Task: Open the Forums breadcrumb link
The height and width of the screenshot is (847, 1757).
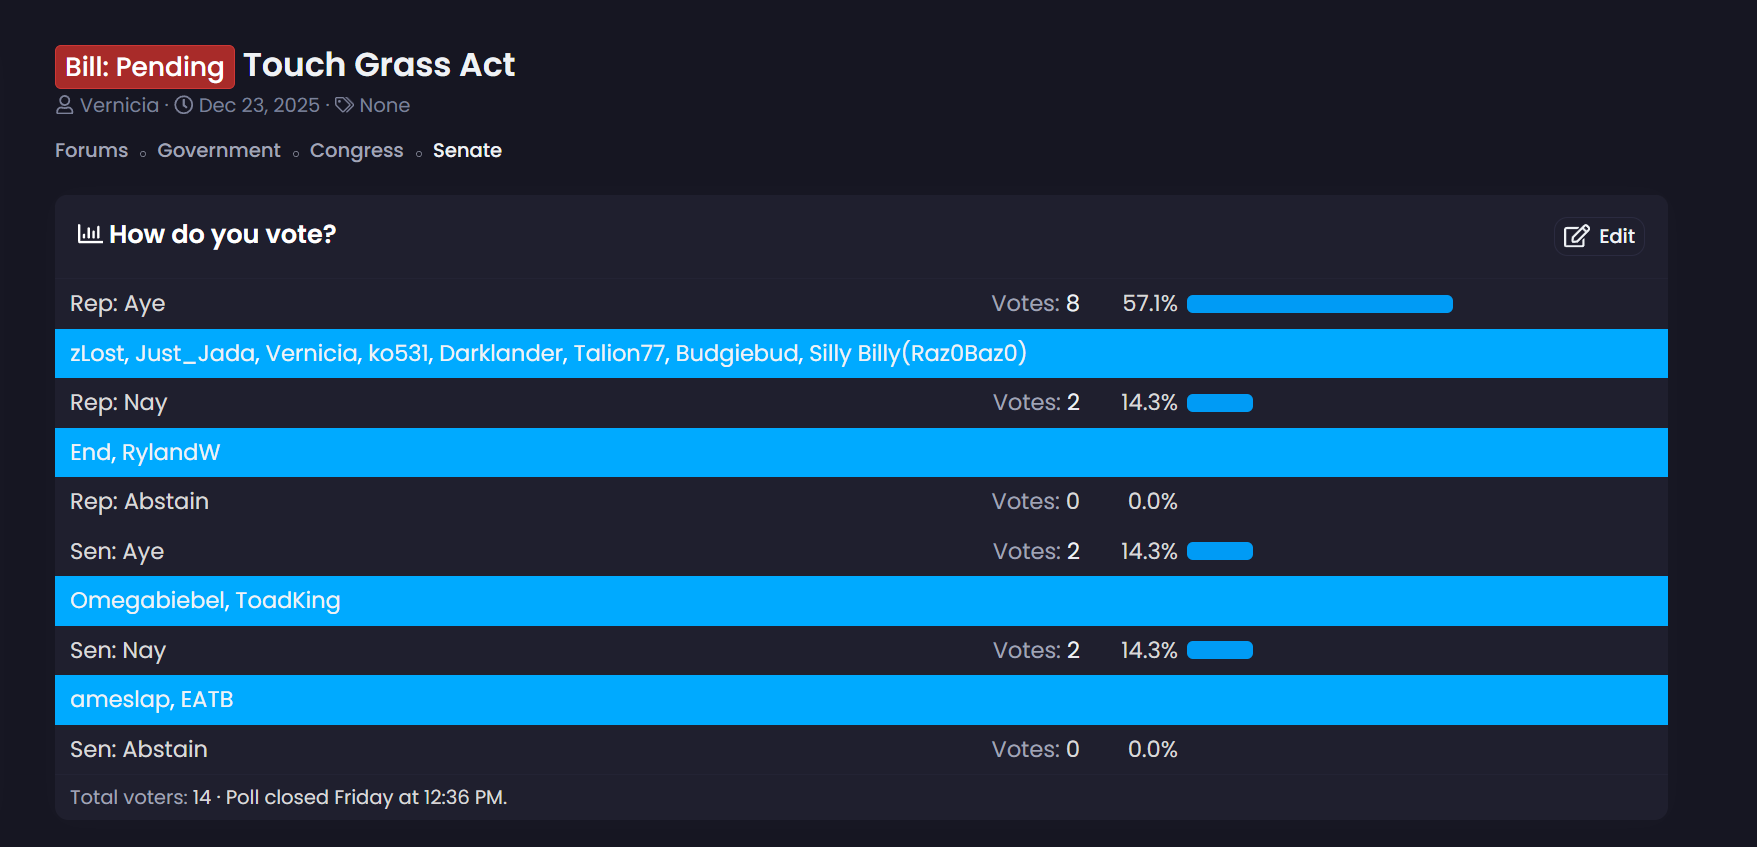Action: 91,150
